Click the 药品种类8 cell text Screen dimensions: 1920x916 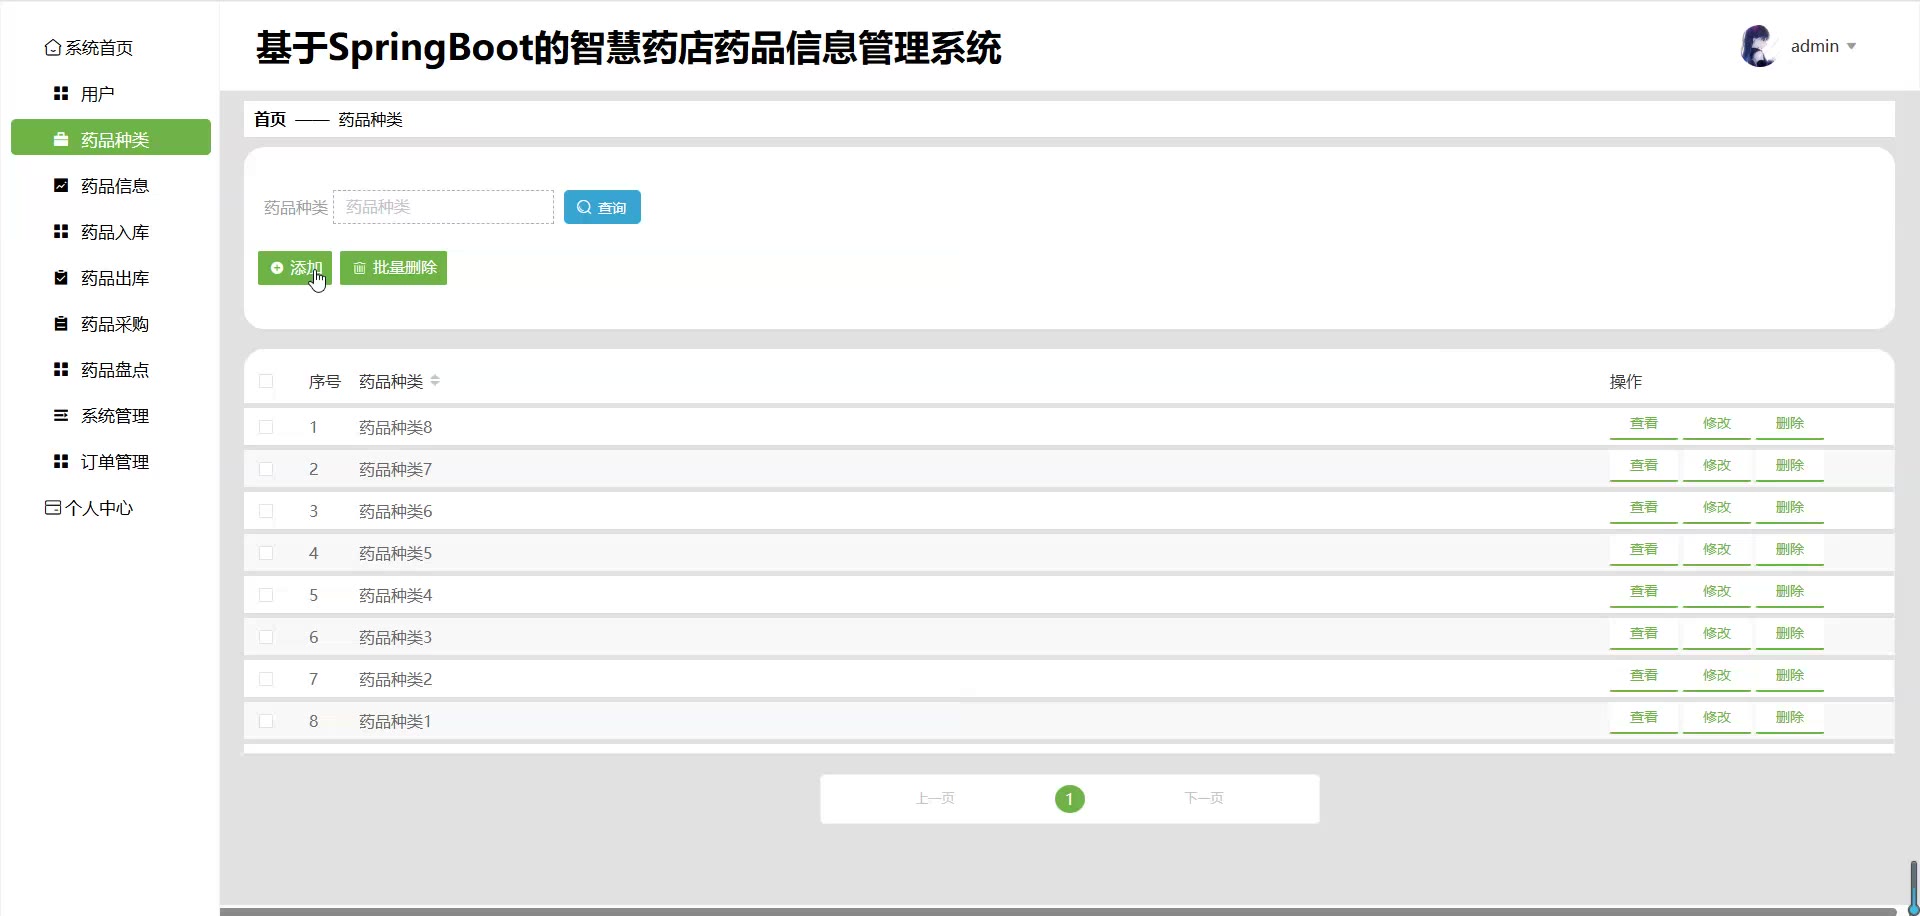396,428
